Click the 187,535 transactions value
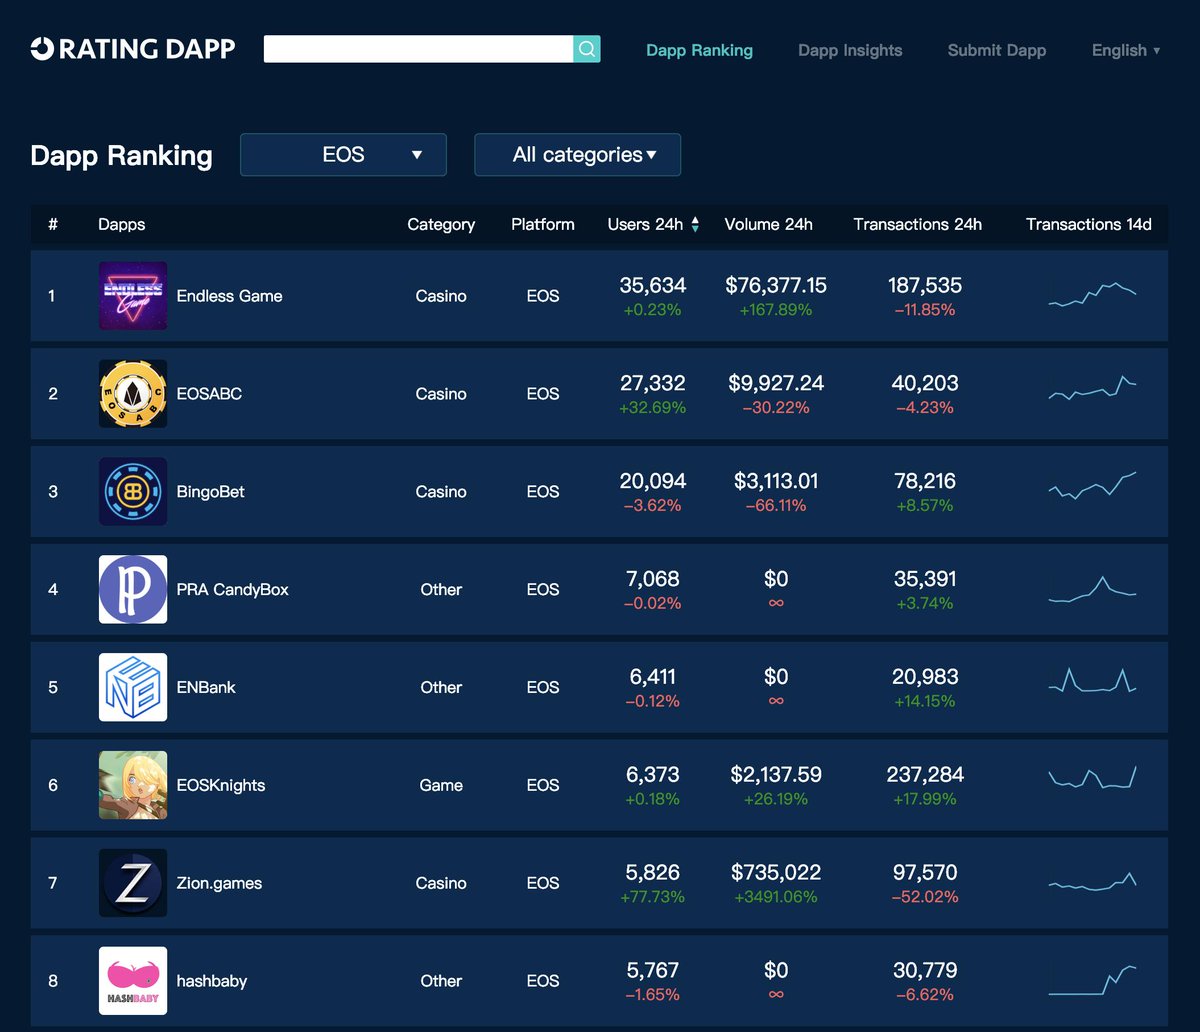This screenshot has height=1032, width=1200. 925,285
